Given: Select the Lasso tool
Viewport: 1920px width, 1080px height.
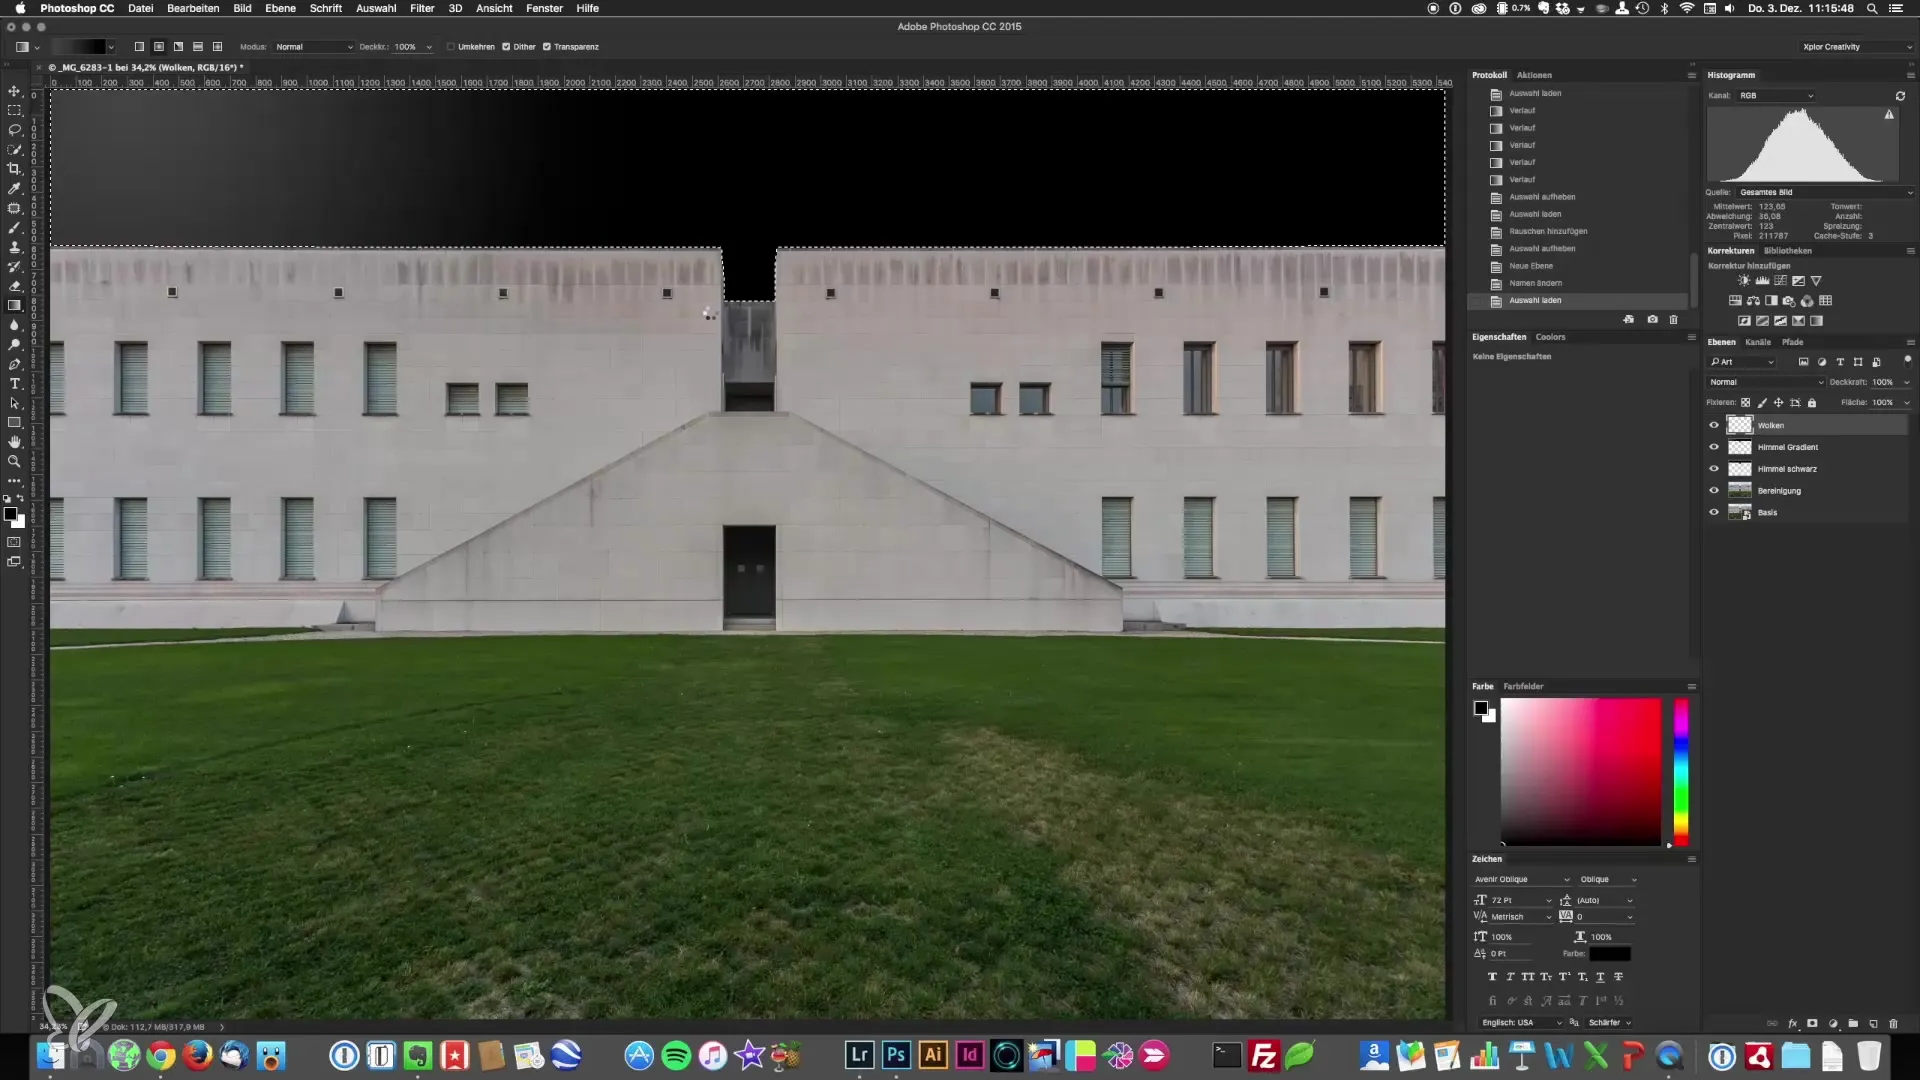Looking at the screenshot, I should pos(14,130).
